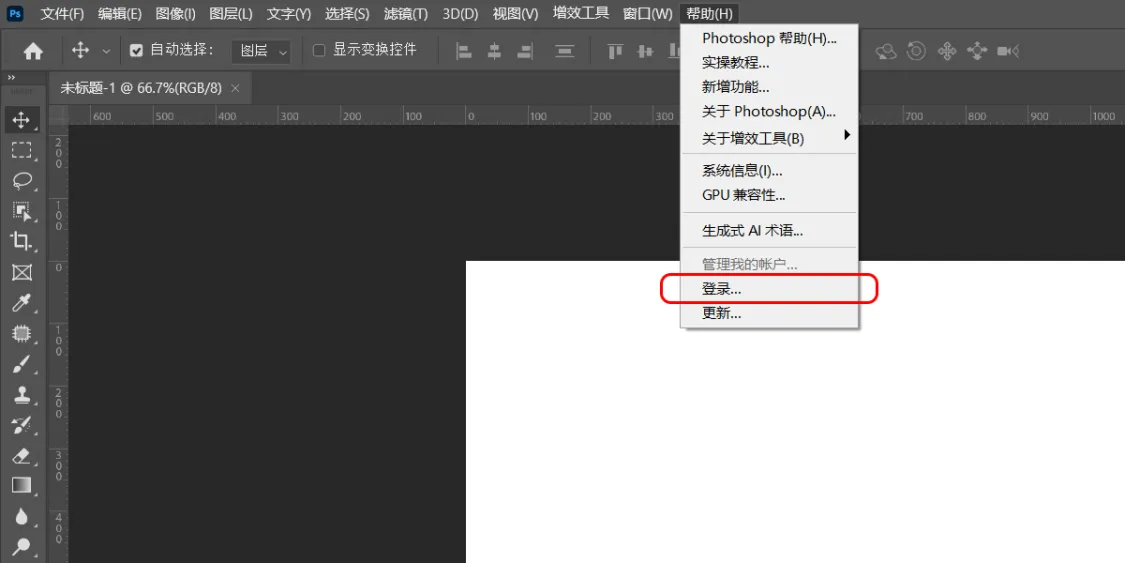1125x563 pixels.
Task: Open the 视图(V) menu
Action: point(516,14)
